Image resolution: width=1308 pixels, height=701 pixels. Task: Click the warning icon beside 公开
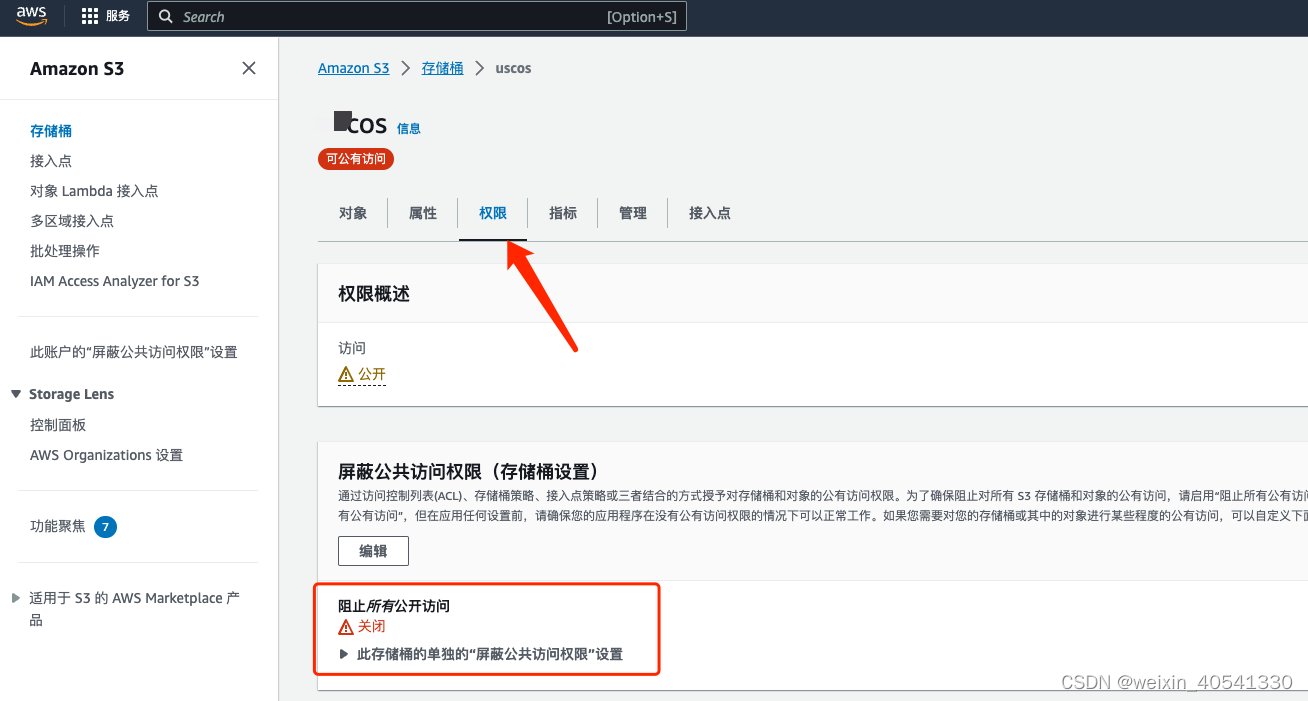coord(346,375)
